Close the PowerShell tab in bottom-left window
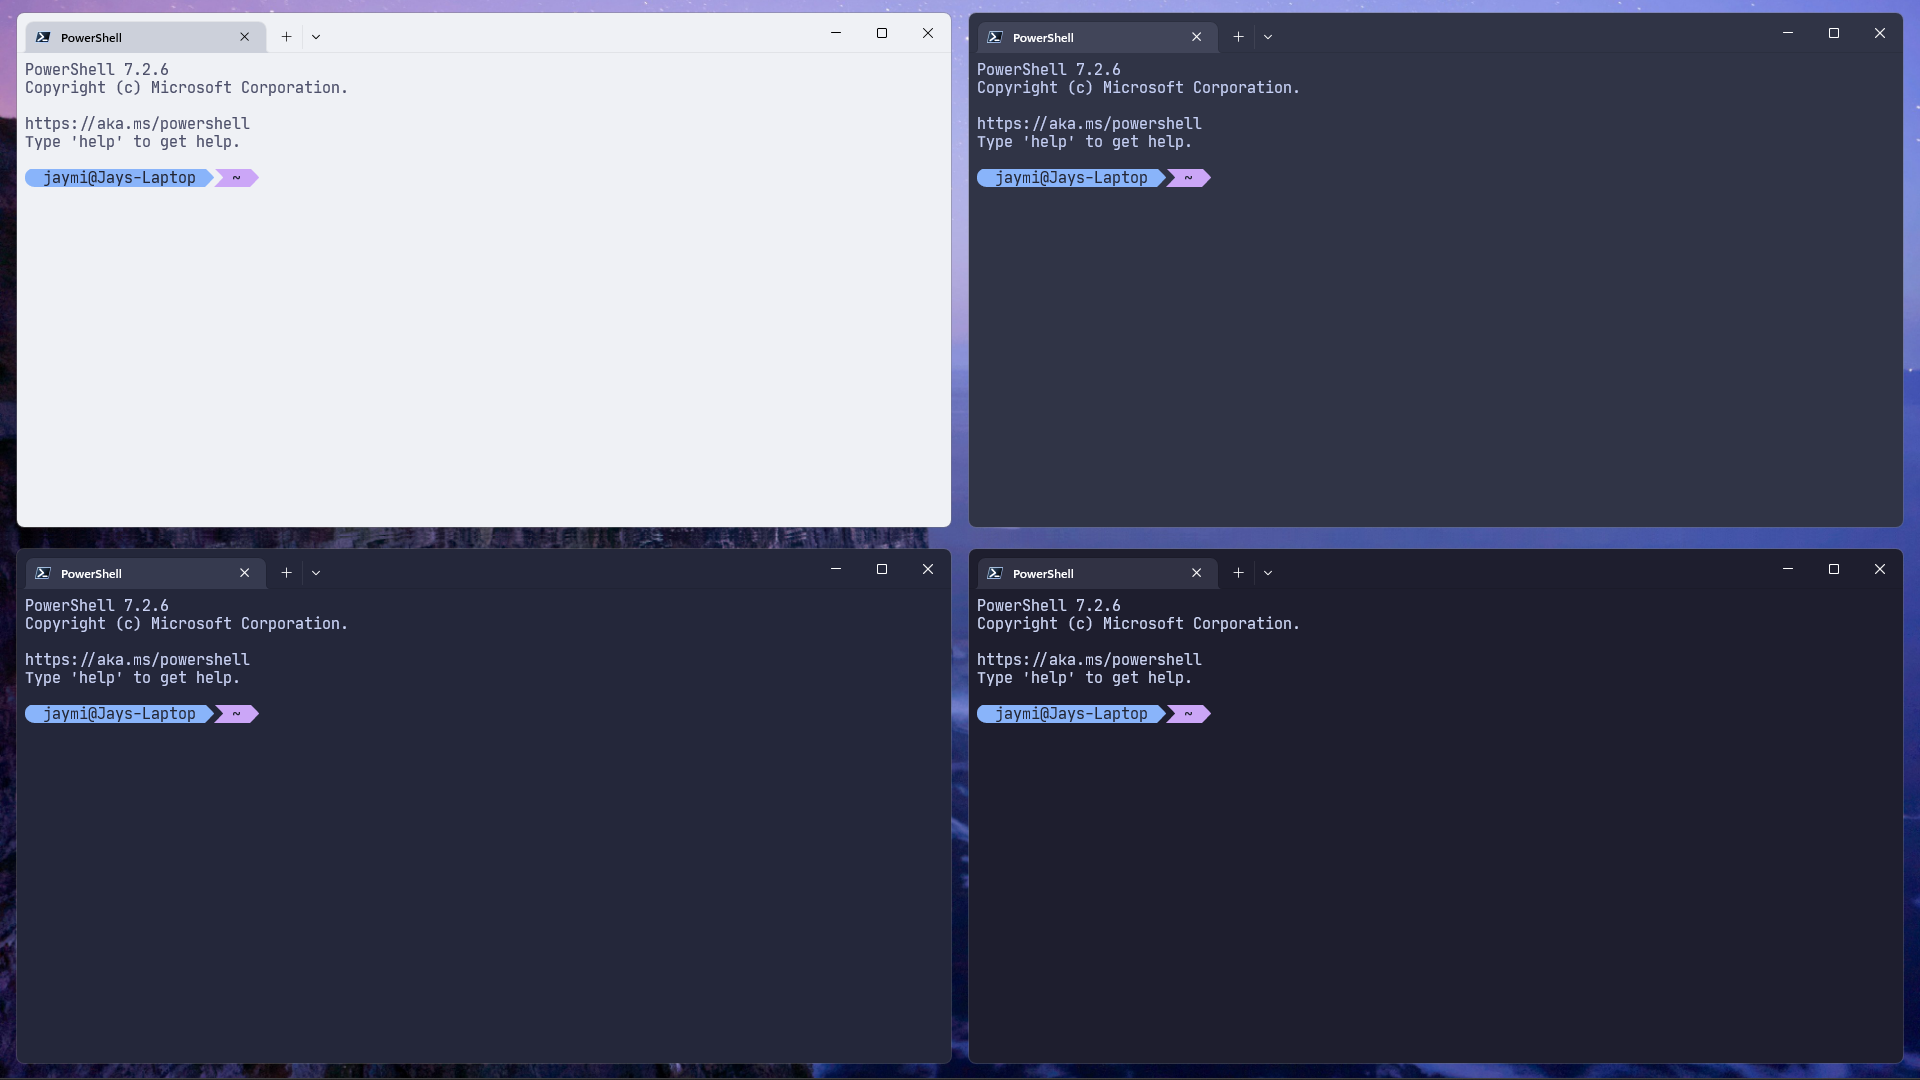Viewport: 1920px width, 1080px height. pos(244,573)
